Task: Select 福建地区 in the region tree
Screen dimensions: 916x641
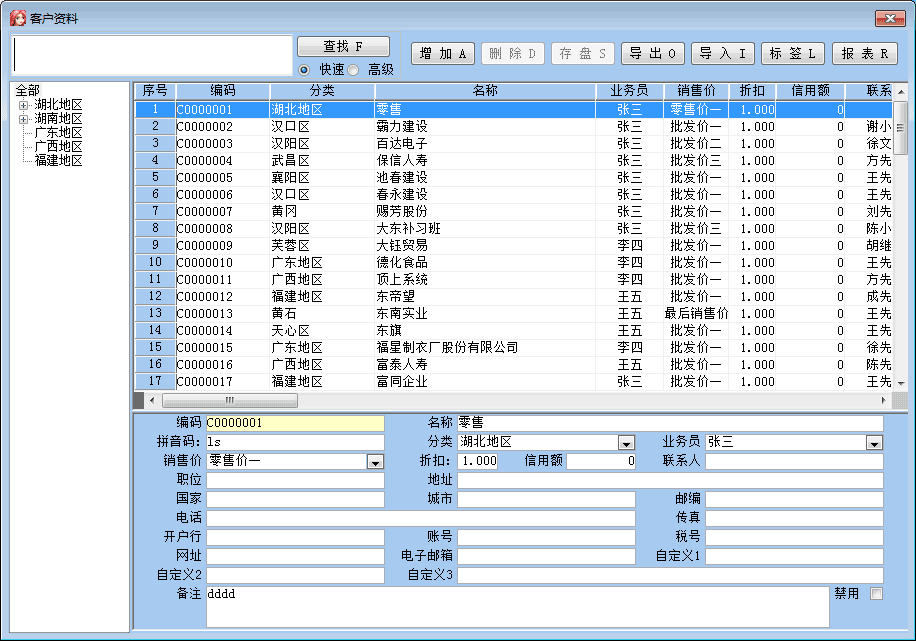Action: [58, 160]
